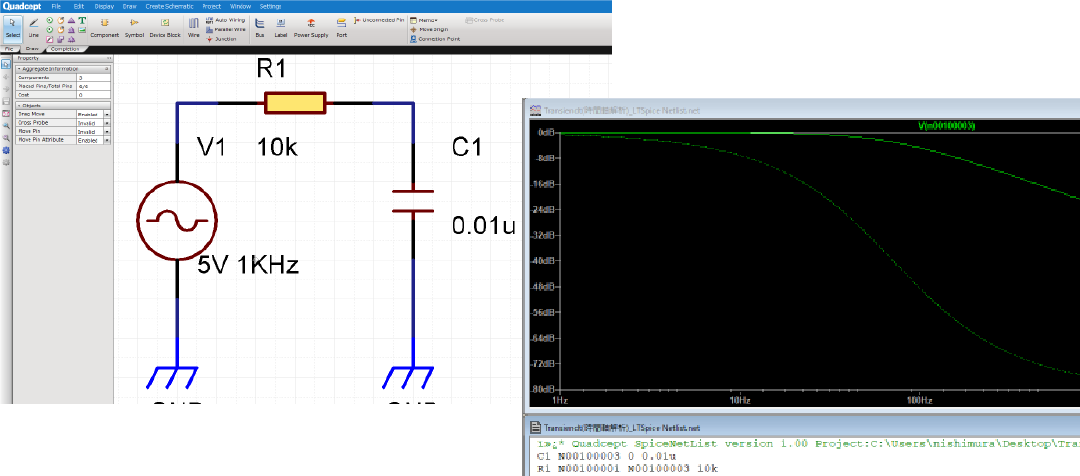Collapse the Aggregate Information section
This screenshot has height=476, width=1080.
coord(18,68)
